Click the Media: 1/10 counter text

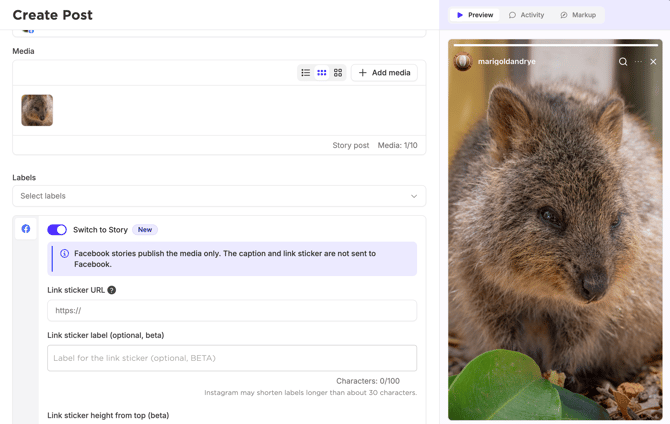[397, 145]
